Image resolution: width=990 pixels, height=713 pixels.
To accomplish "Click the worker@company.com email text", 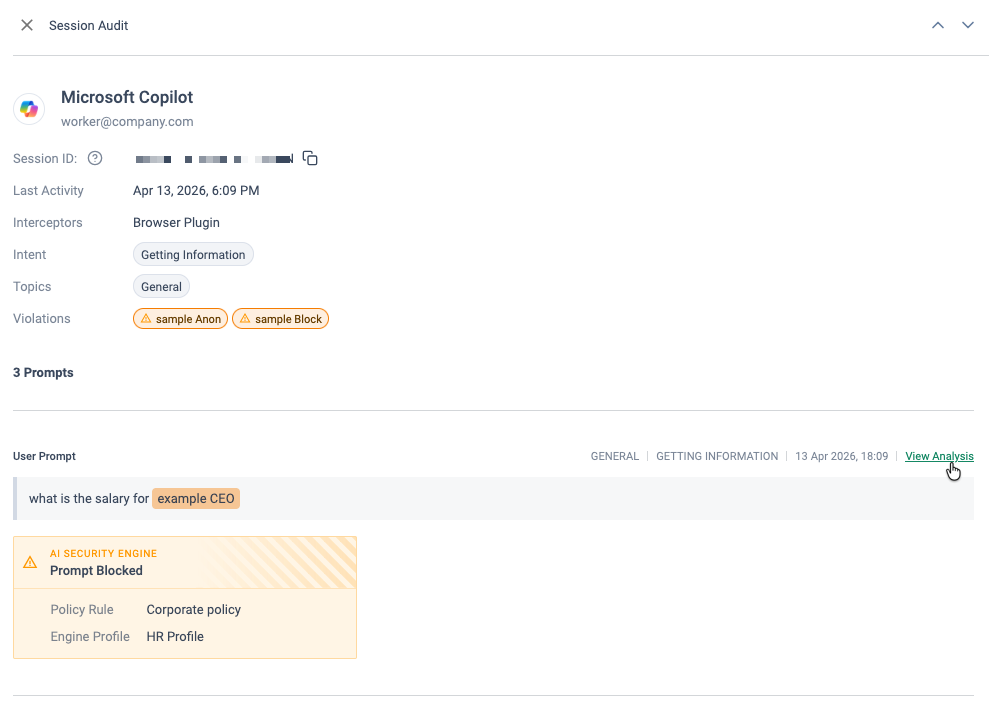I will click(x=127, y=121).
